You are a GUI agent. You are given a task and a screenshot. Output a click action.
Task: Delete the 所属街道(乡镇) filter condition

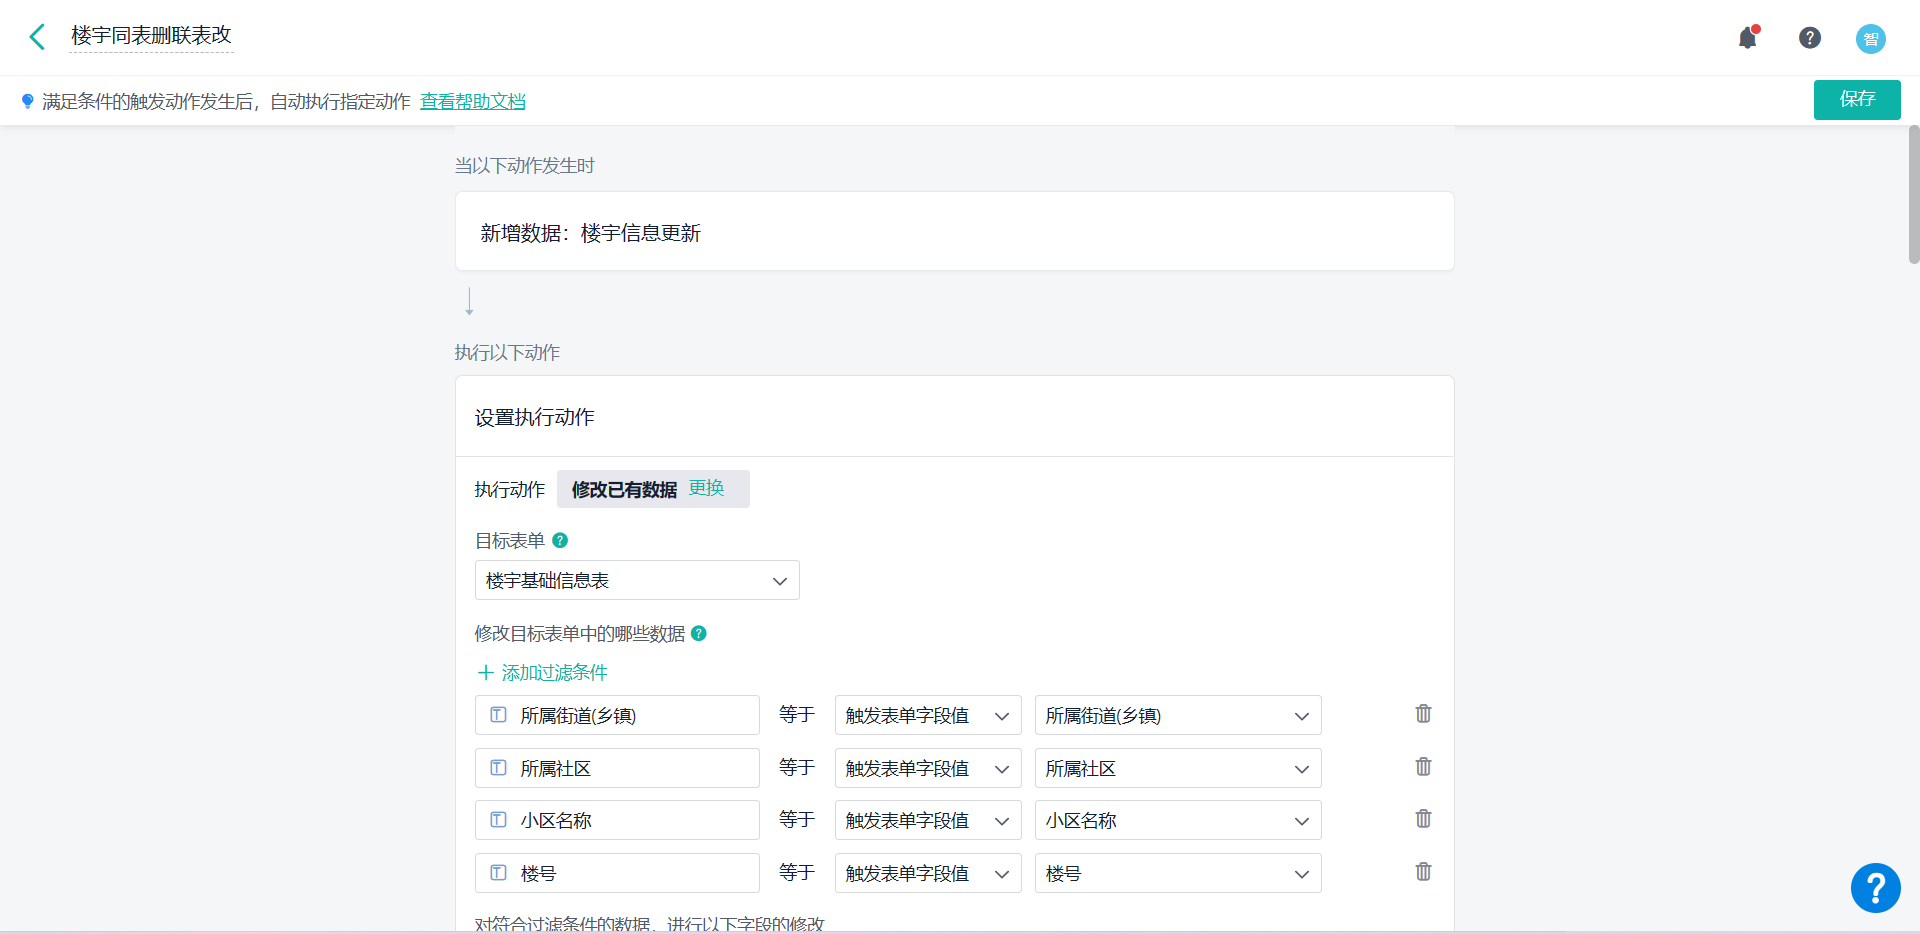1423,714
